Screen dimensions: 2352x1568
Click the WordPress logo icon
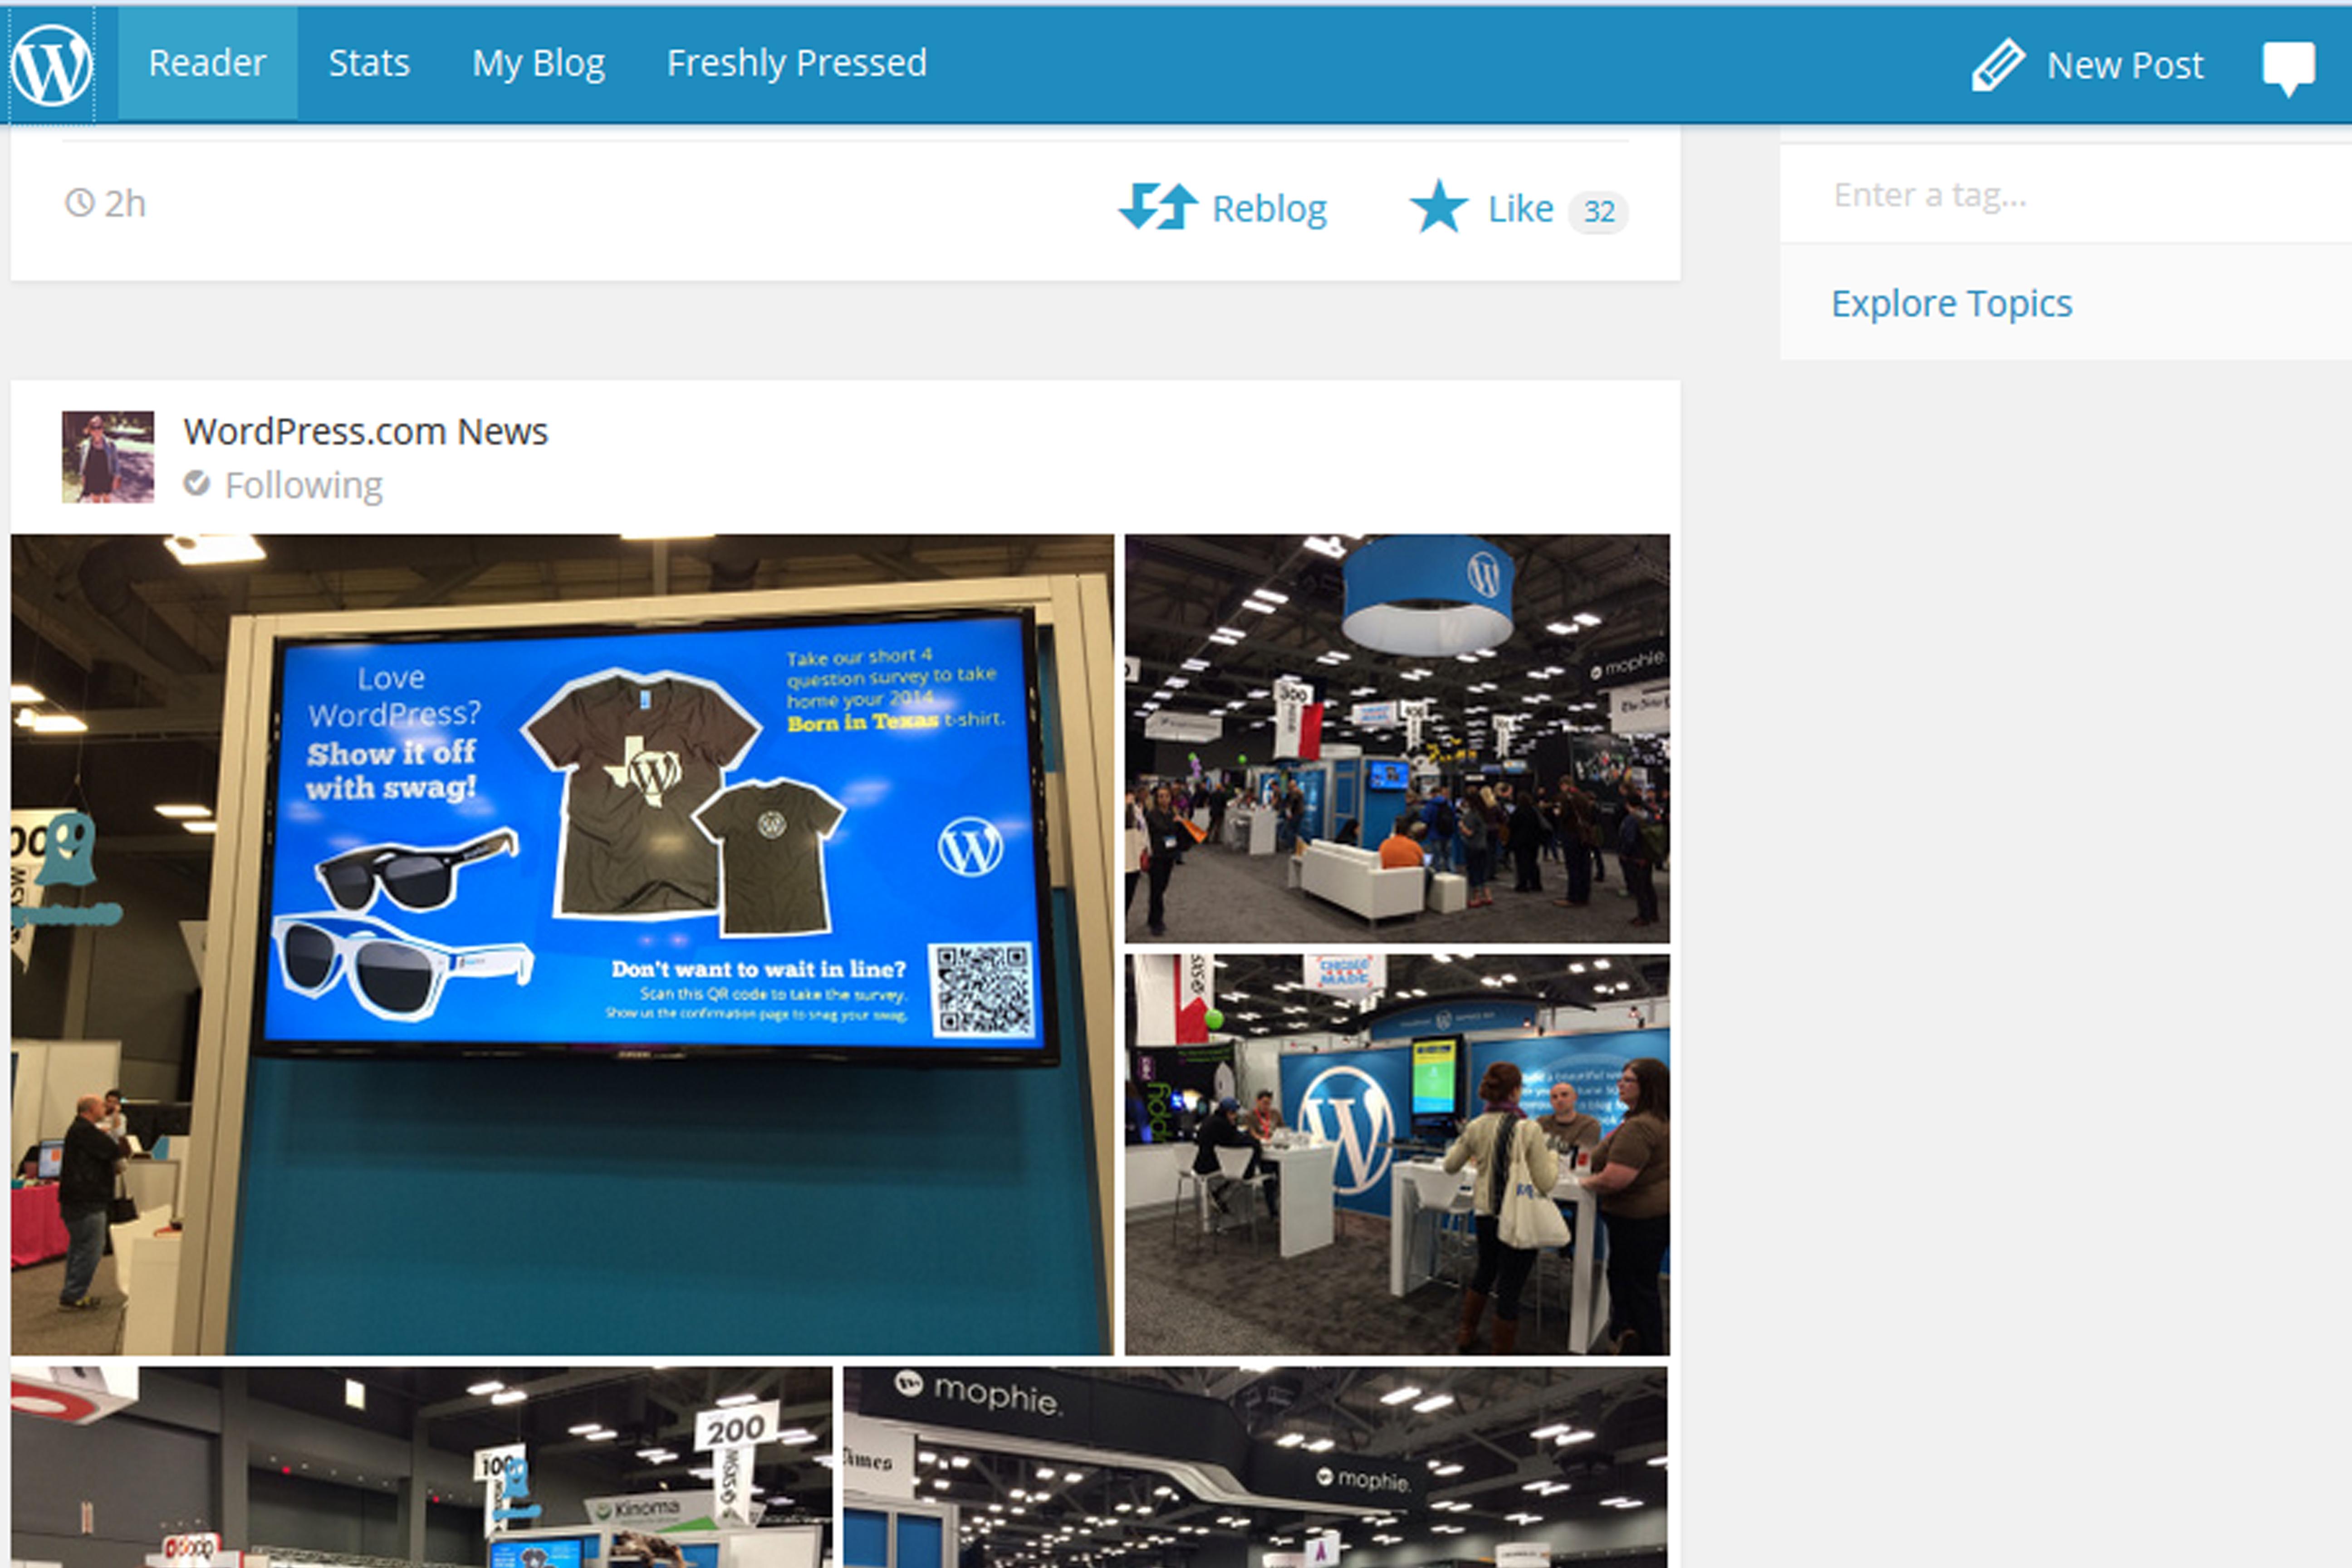tap(52, 64)
